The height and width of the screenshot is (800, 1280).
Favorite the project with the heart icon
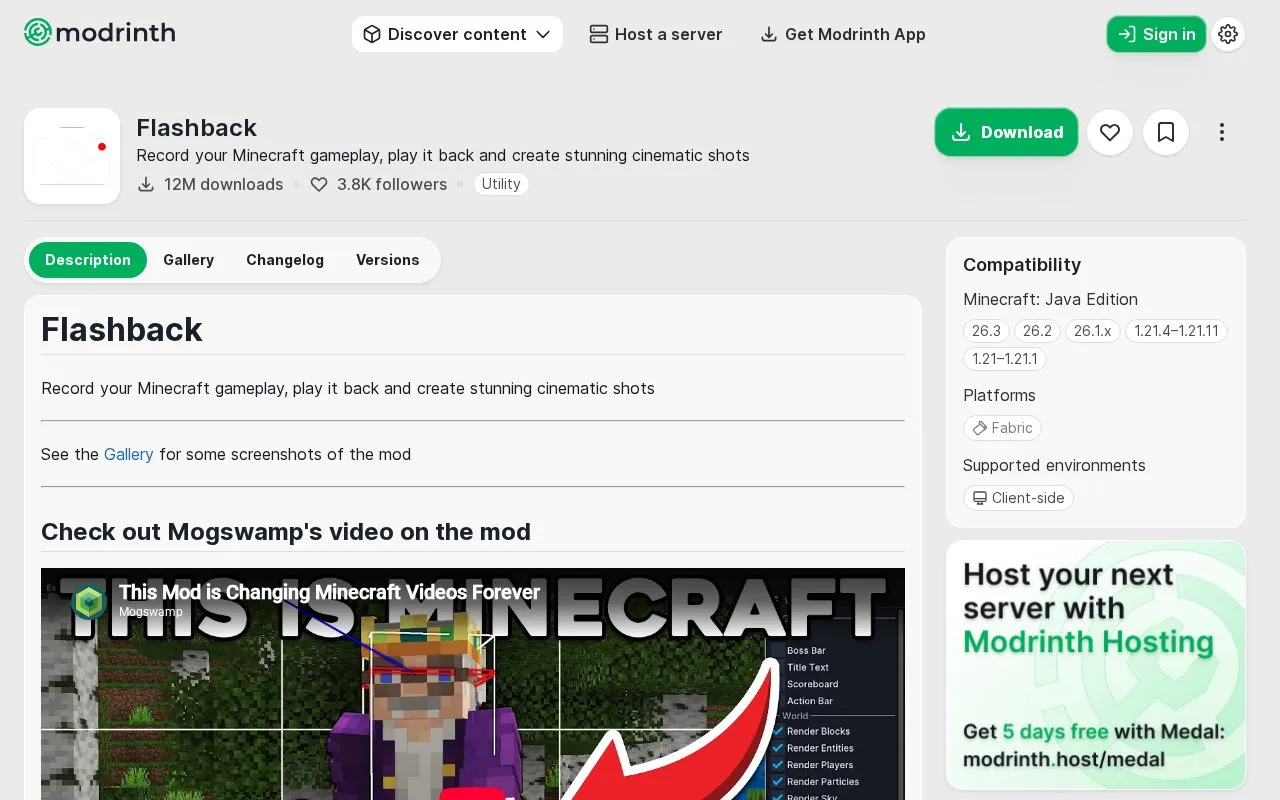[x=1110, y=132]
